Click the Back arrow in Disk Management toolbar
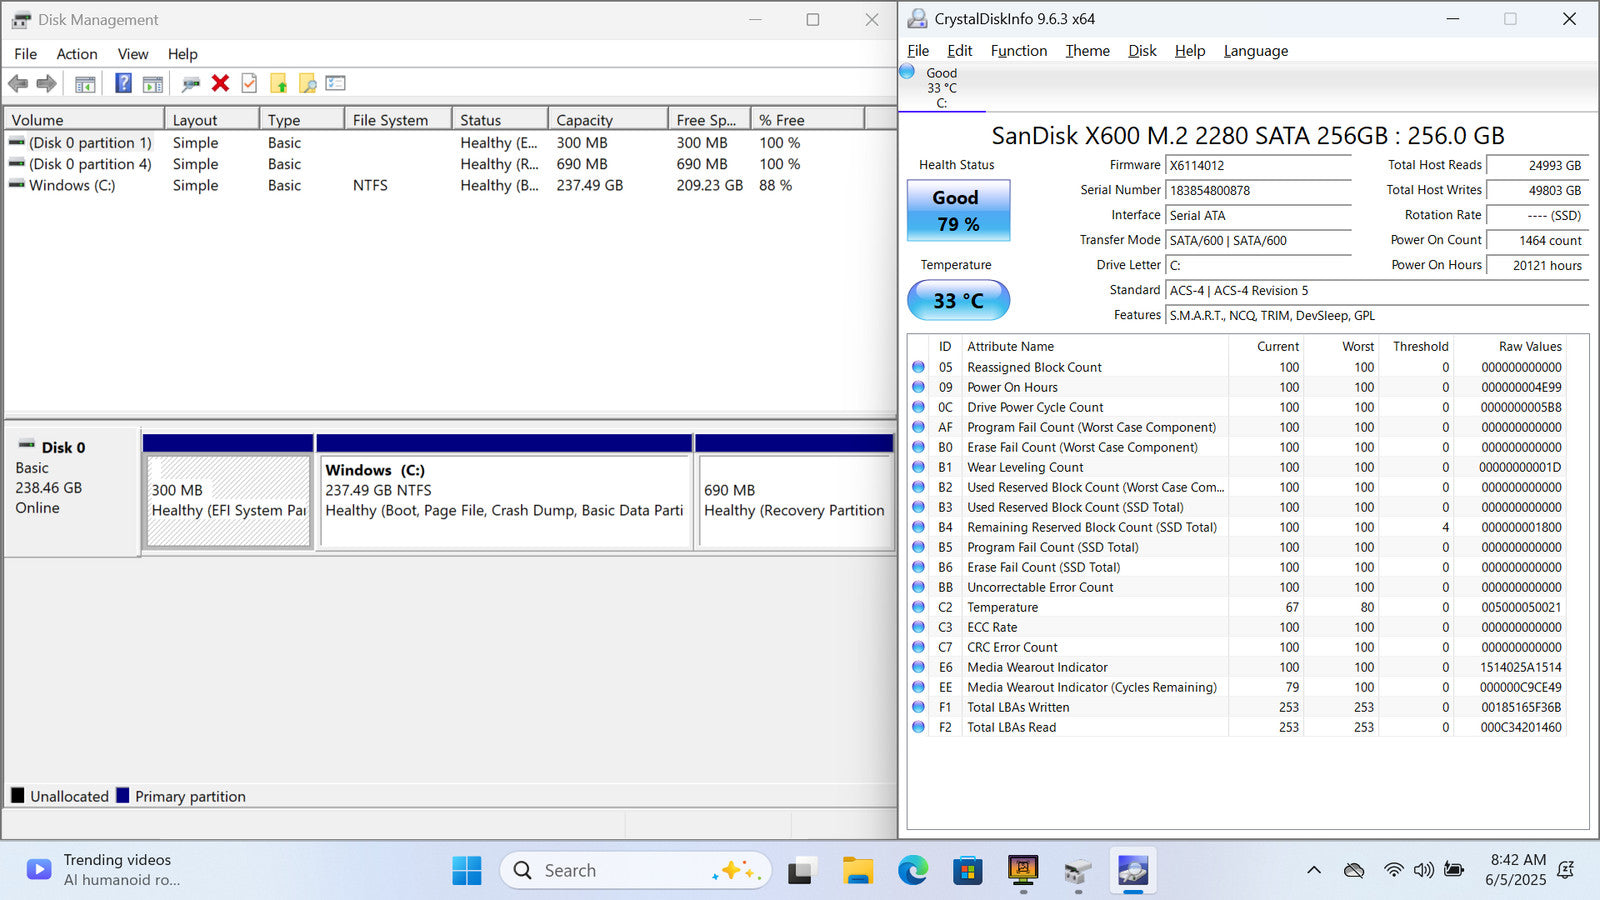 coord(18,84)
